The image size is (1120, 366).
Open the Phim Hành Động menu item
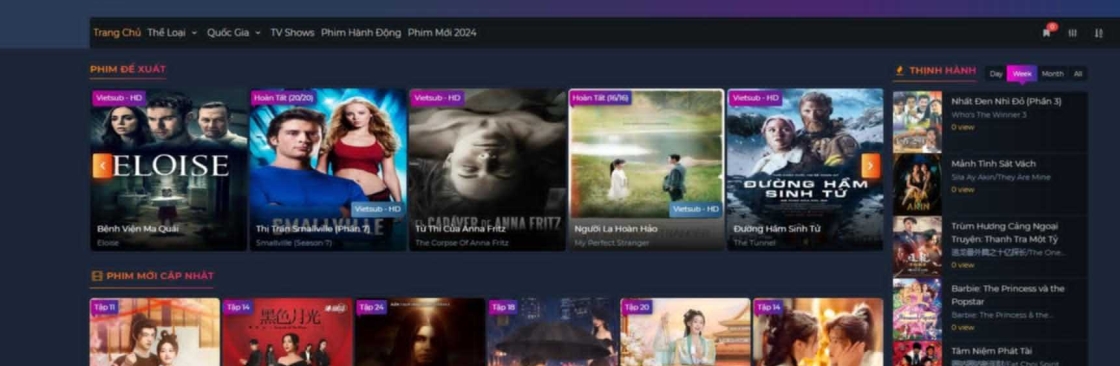pyautogui.click(x=361, y=33)
